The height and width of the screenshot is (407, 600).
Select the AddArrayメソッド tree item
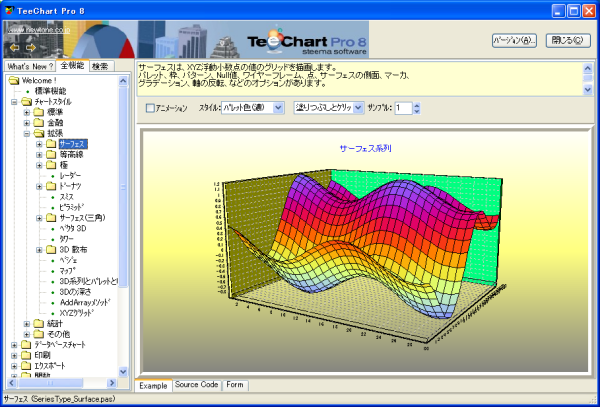pyautogui.click(x=85, y=303)
